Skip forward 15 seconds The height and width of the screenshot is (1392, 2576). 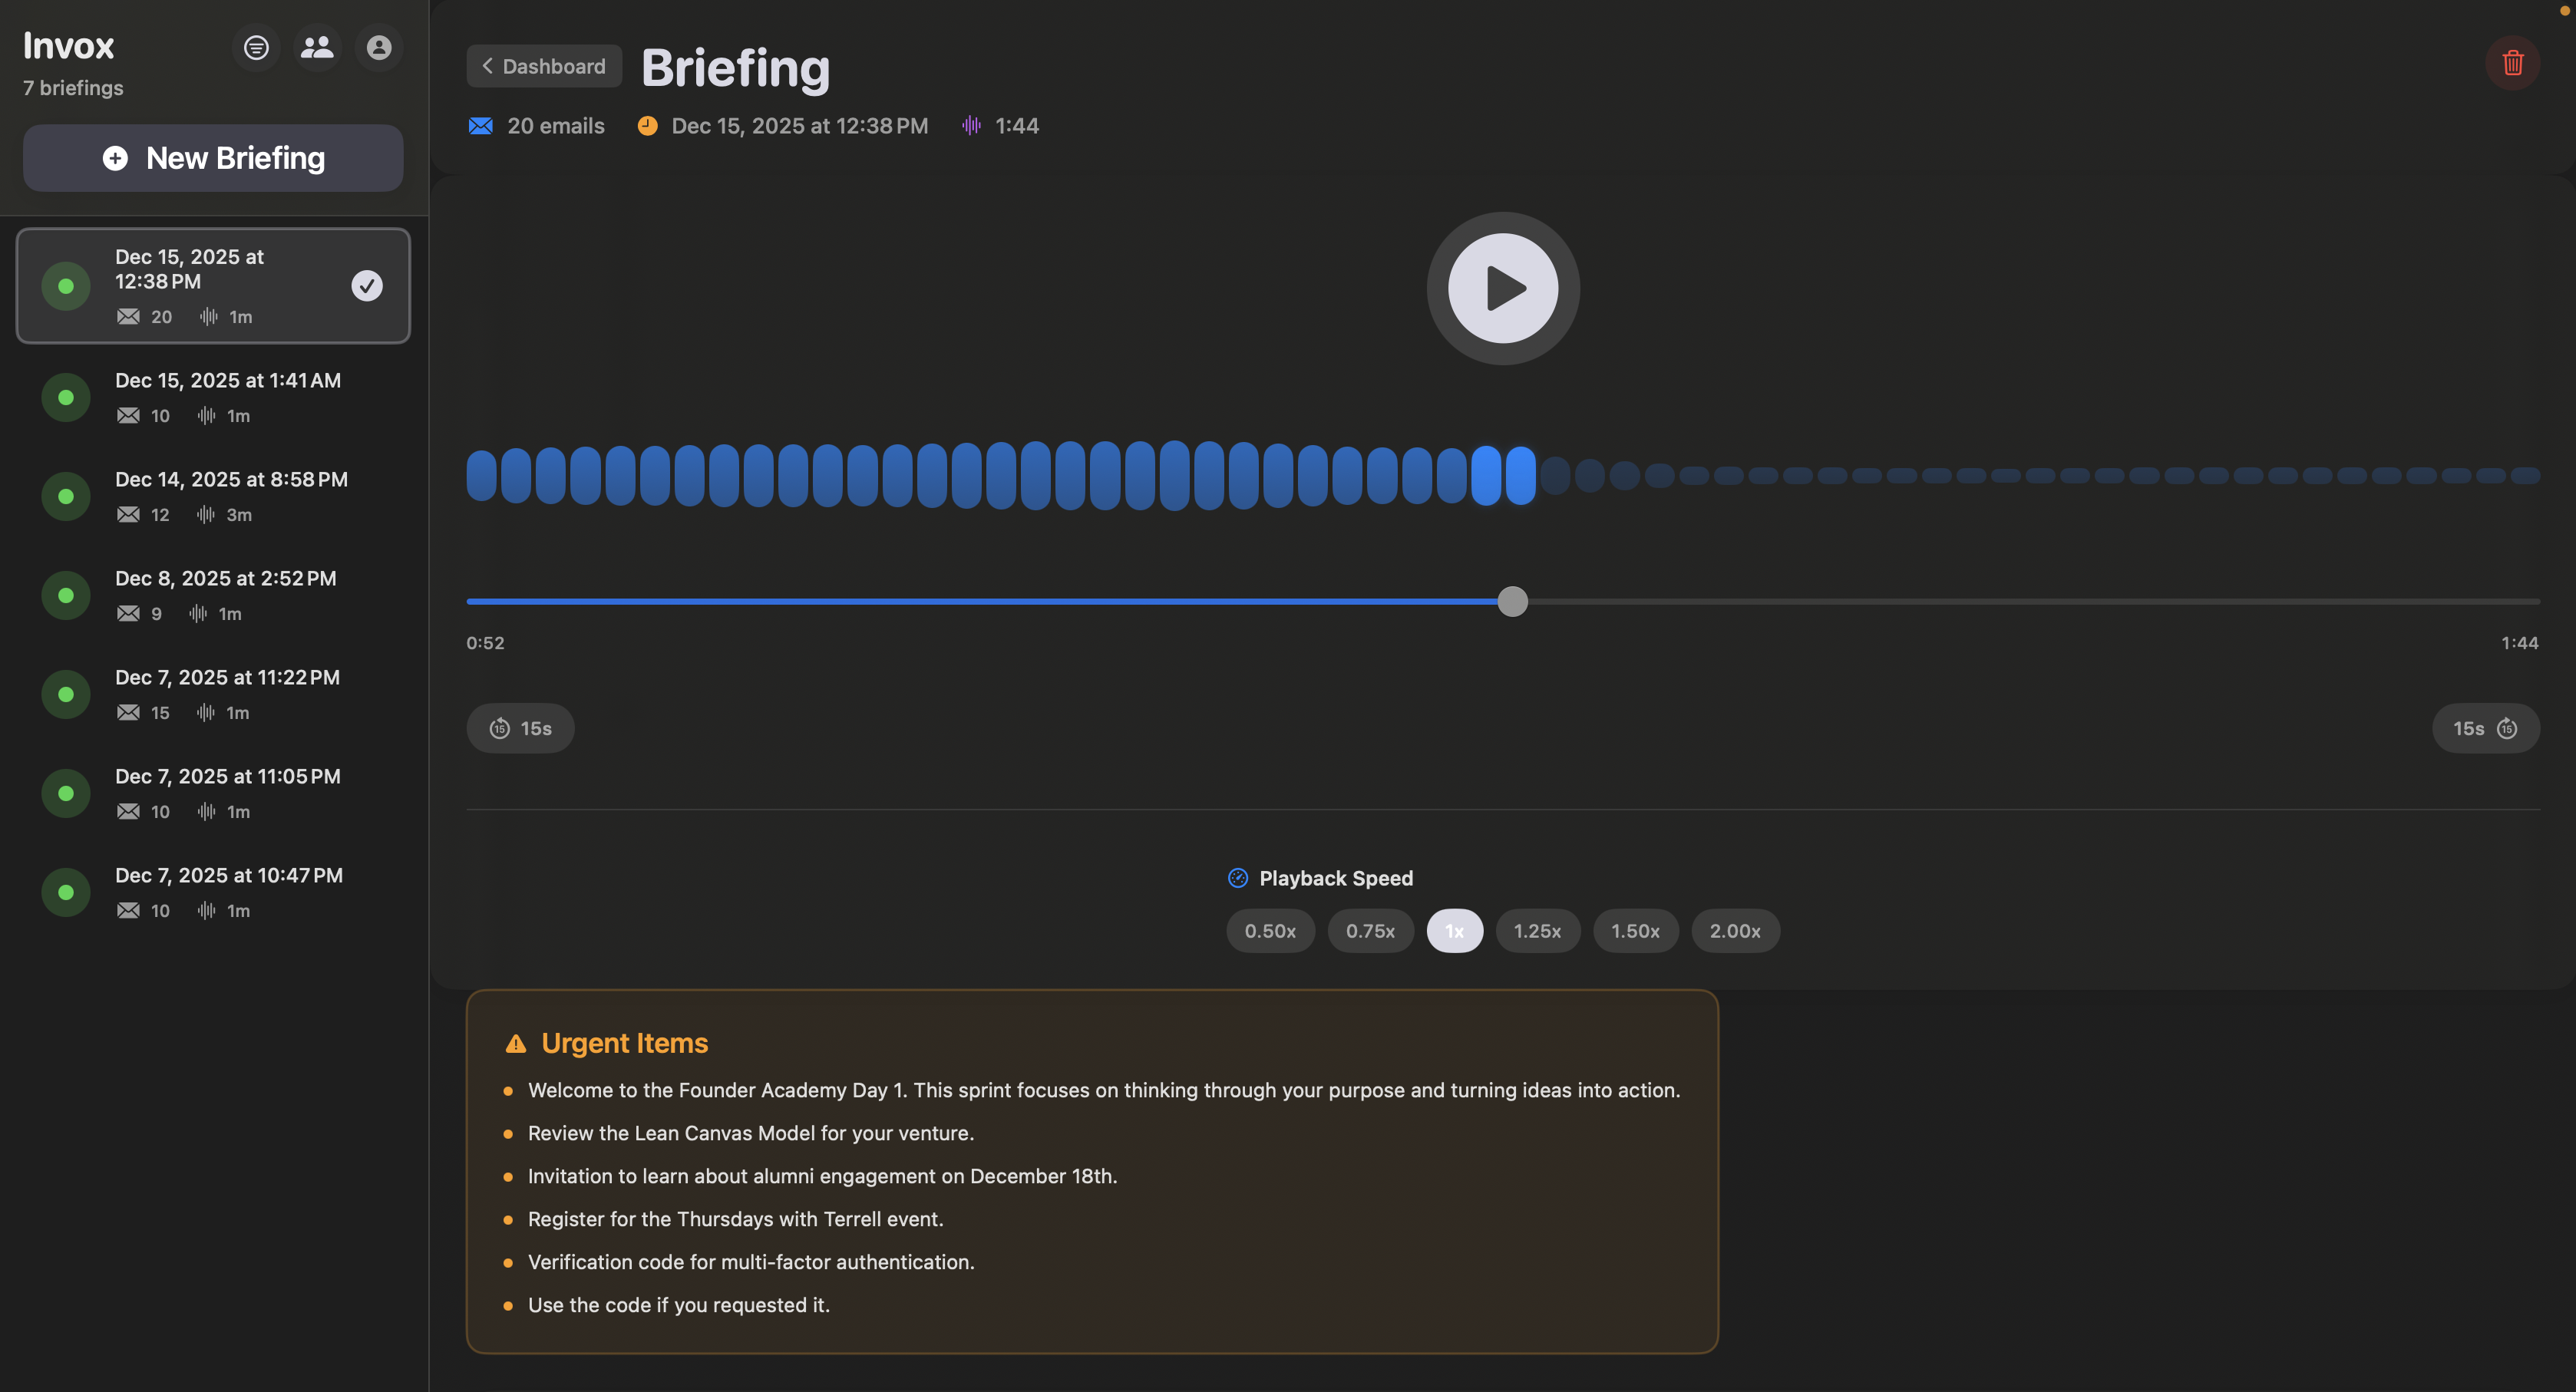[x=2485, y=728]
